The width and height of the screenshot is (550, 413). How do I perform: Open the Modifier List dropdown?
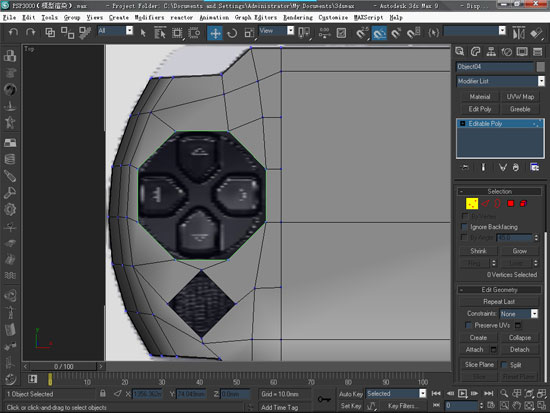click(x=501, y=81)
